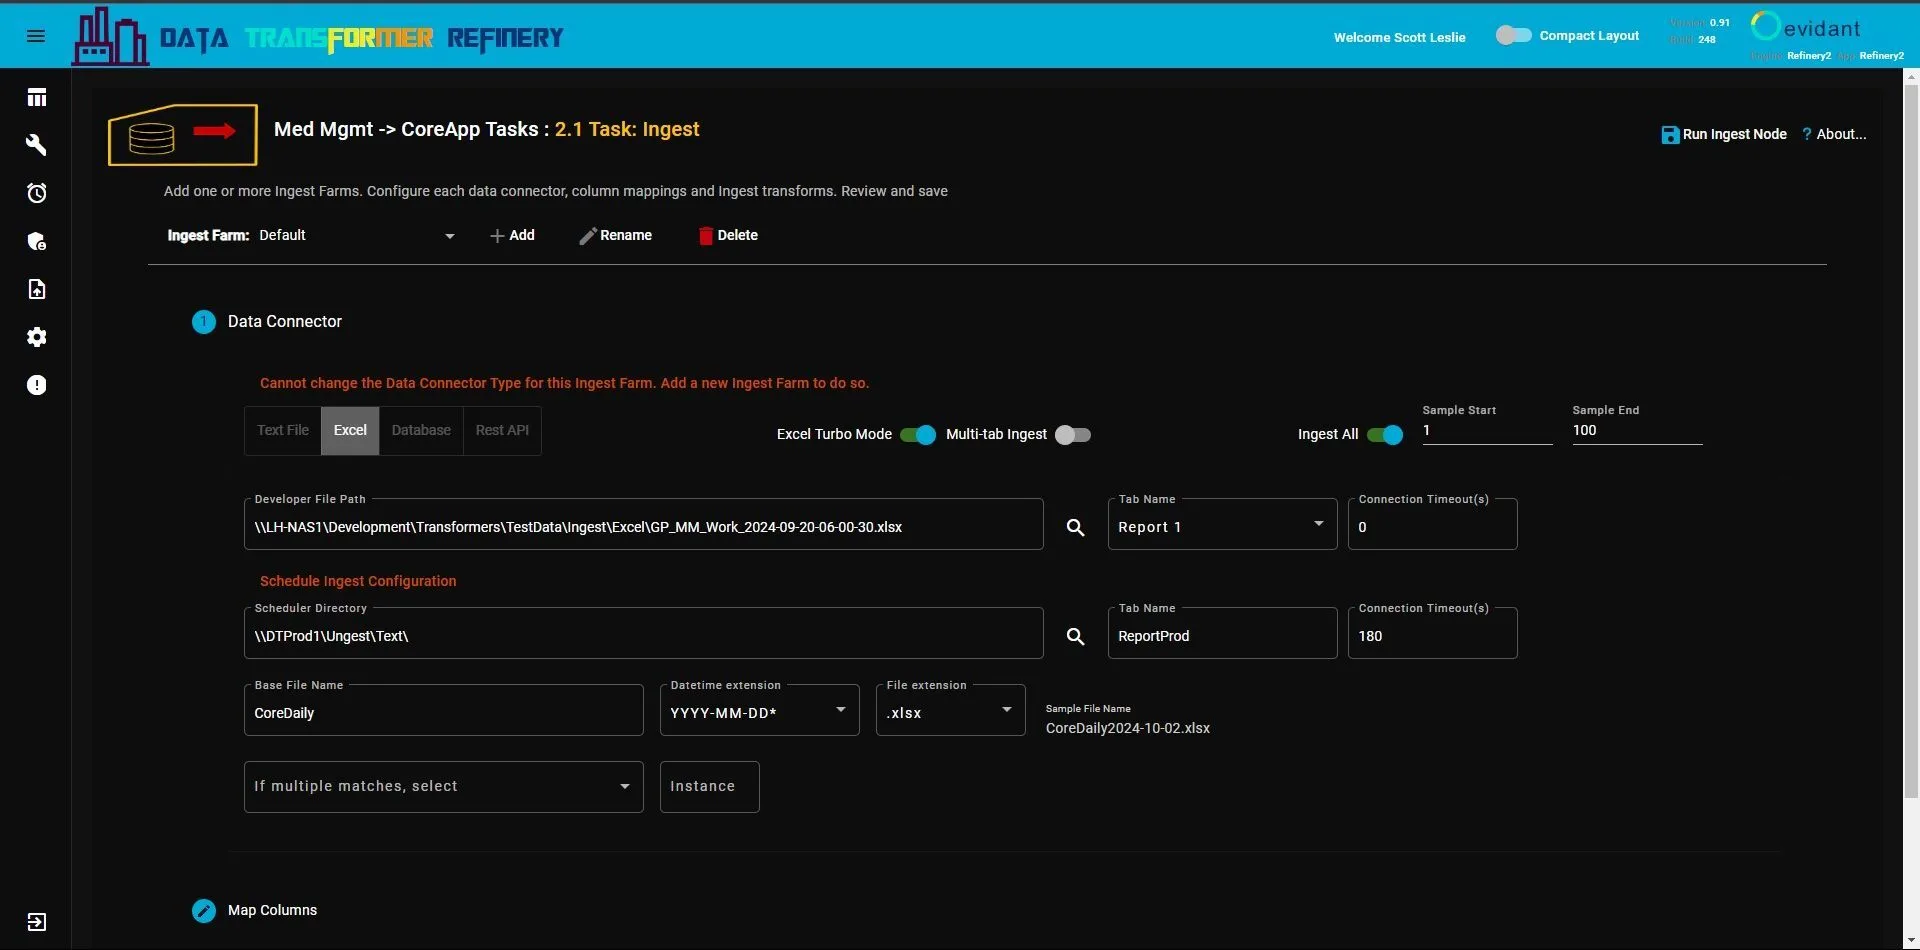This screenshot has height=950, width=1920.
Task: Disable Excel Turbo Mode toggle
Action: tap(917, 434)
